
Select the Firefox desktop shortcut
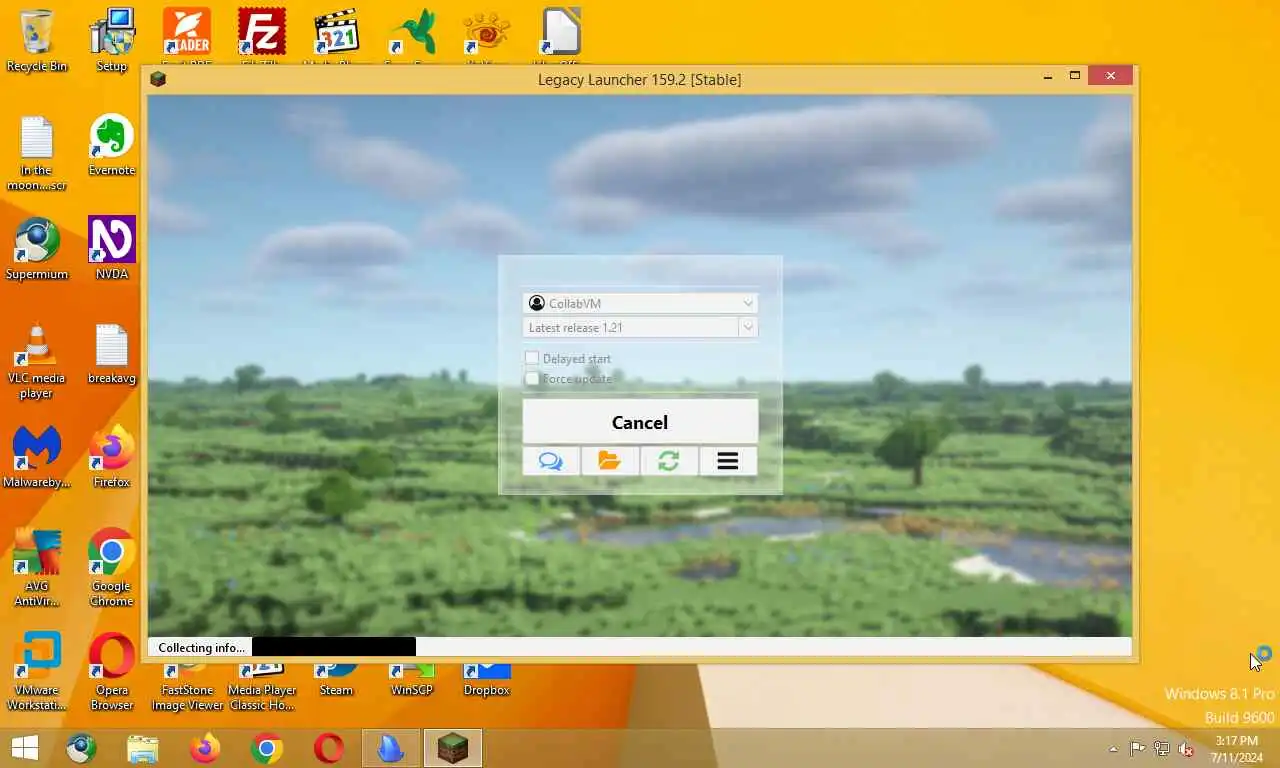(x=112, y=458)
